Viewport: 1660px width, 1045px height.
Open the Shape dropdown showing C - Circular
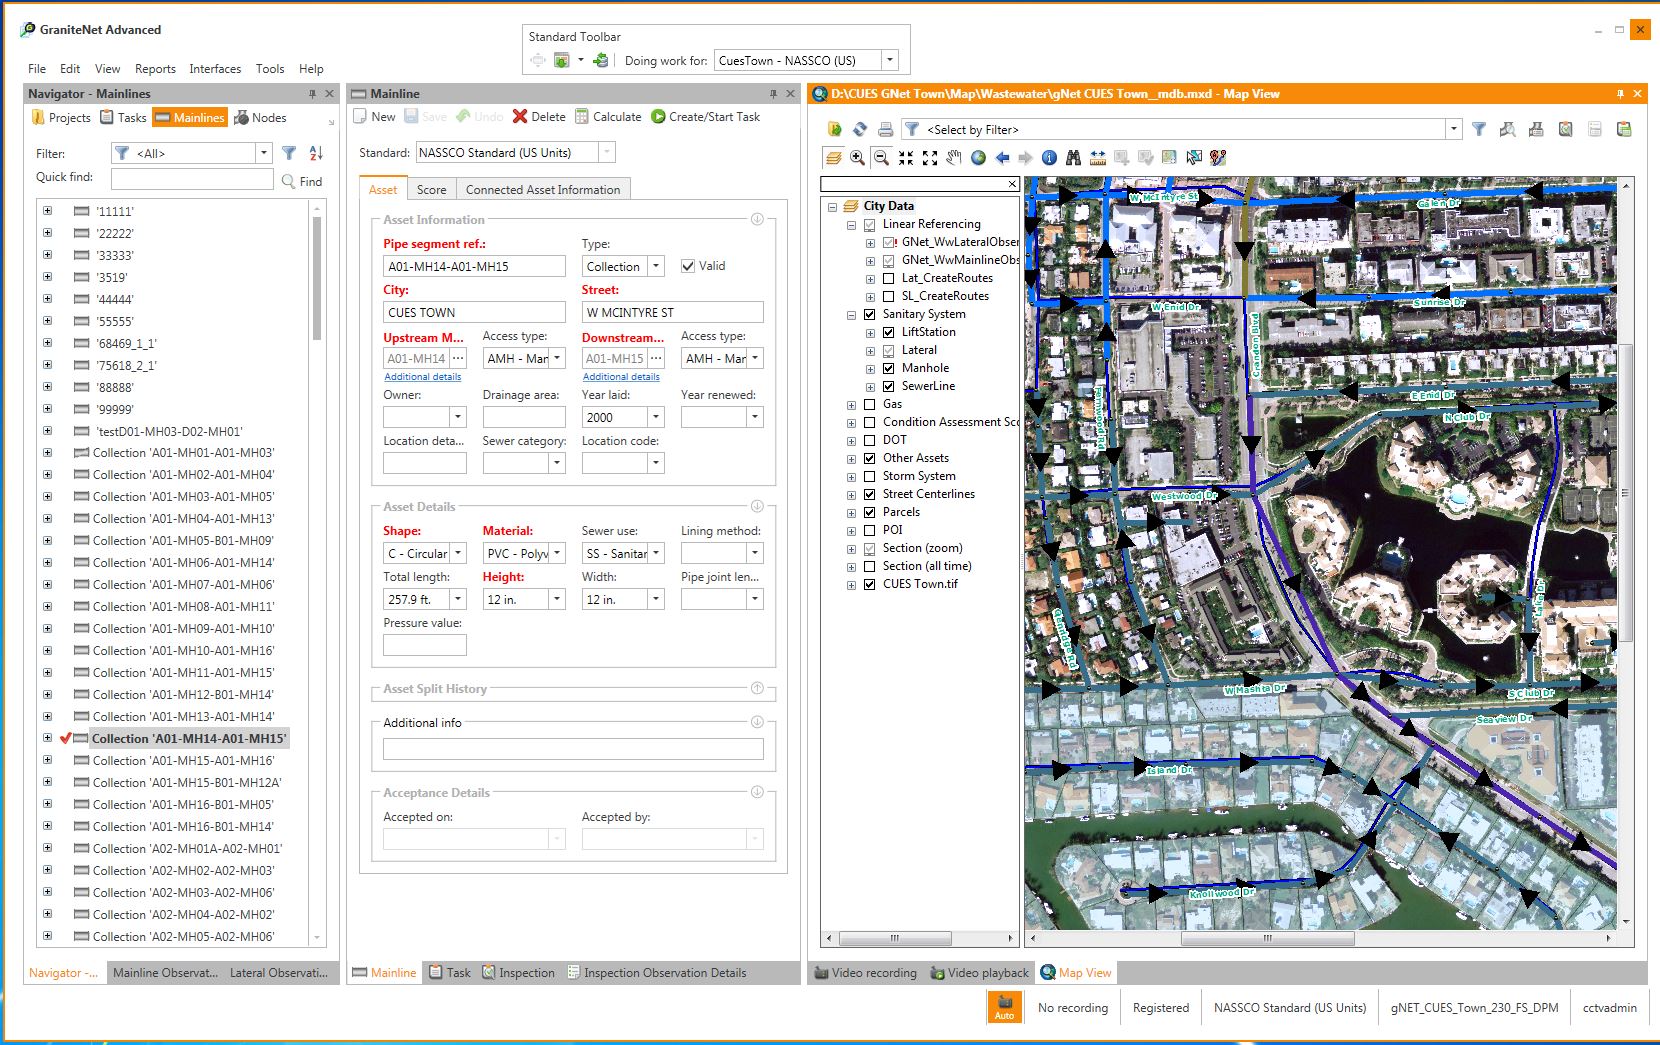coord(458,552)
